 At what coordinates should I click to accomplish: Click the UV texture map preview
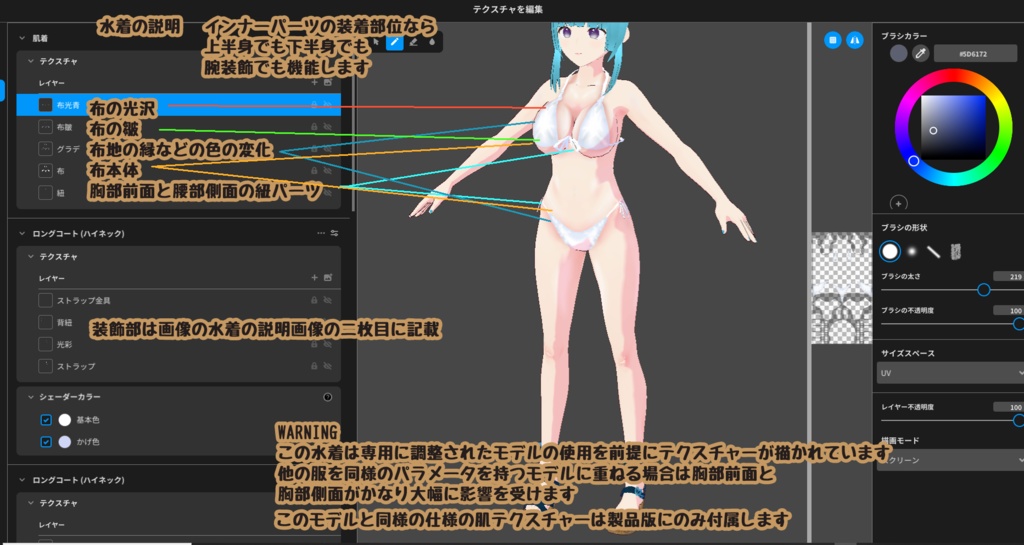842,288
